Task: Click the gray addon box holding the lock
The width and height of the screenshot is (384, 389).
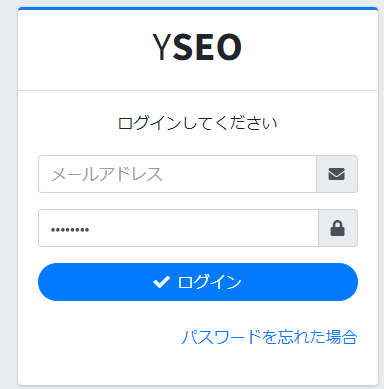Action: [x=338, y=228]
